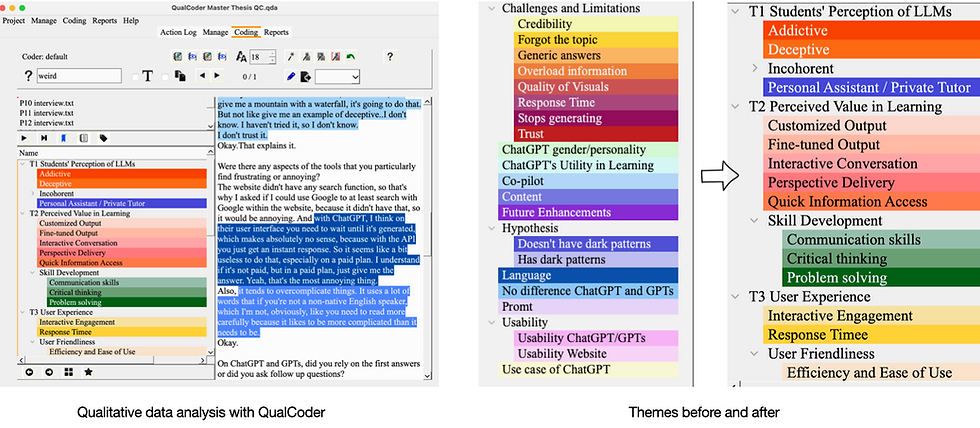This screenshot has height=428, width=980.
Task: Click the font size AA icon
Action: 241,57
